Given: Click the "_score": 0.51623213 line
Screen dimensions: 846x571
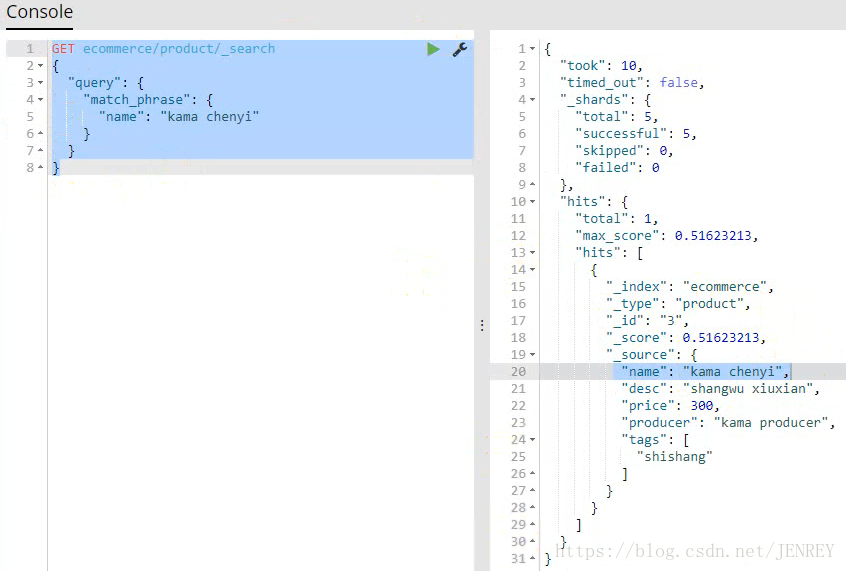Looking at the screenshot, I should pyautogui.click(x=686, y=337).
